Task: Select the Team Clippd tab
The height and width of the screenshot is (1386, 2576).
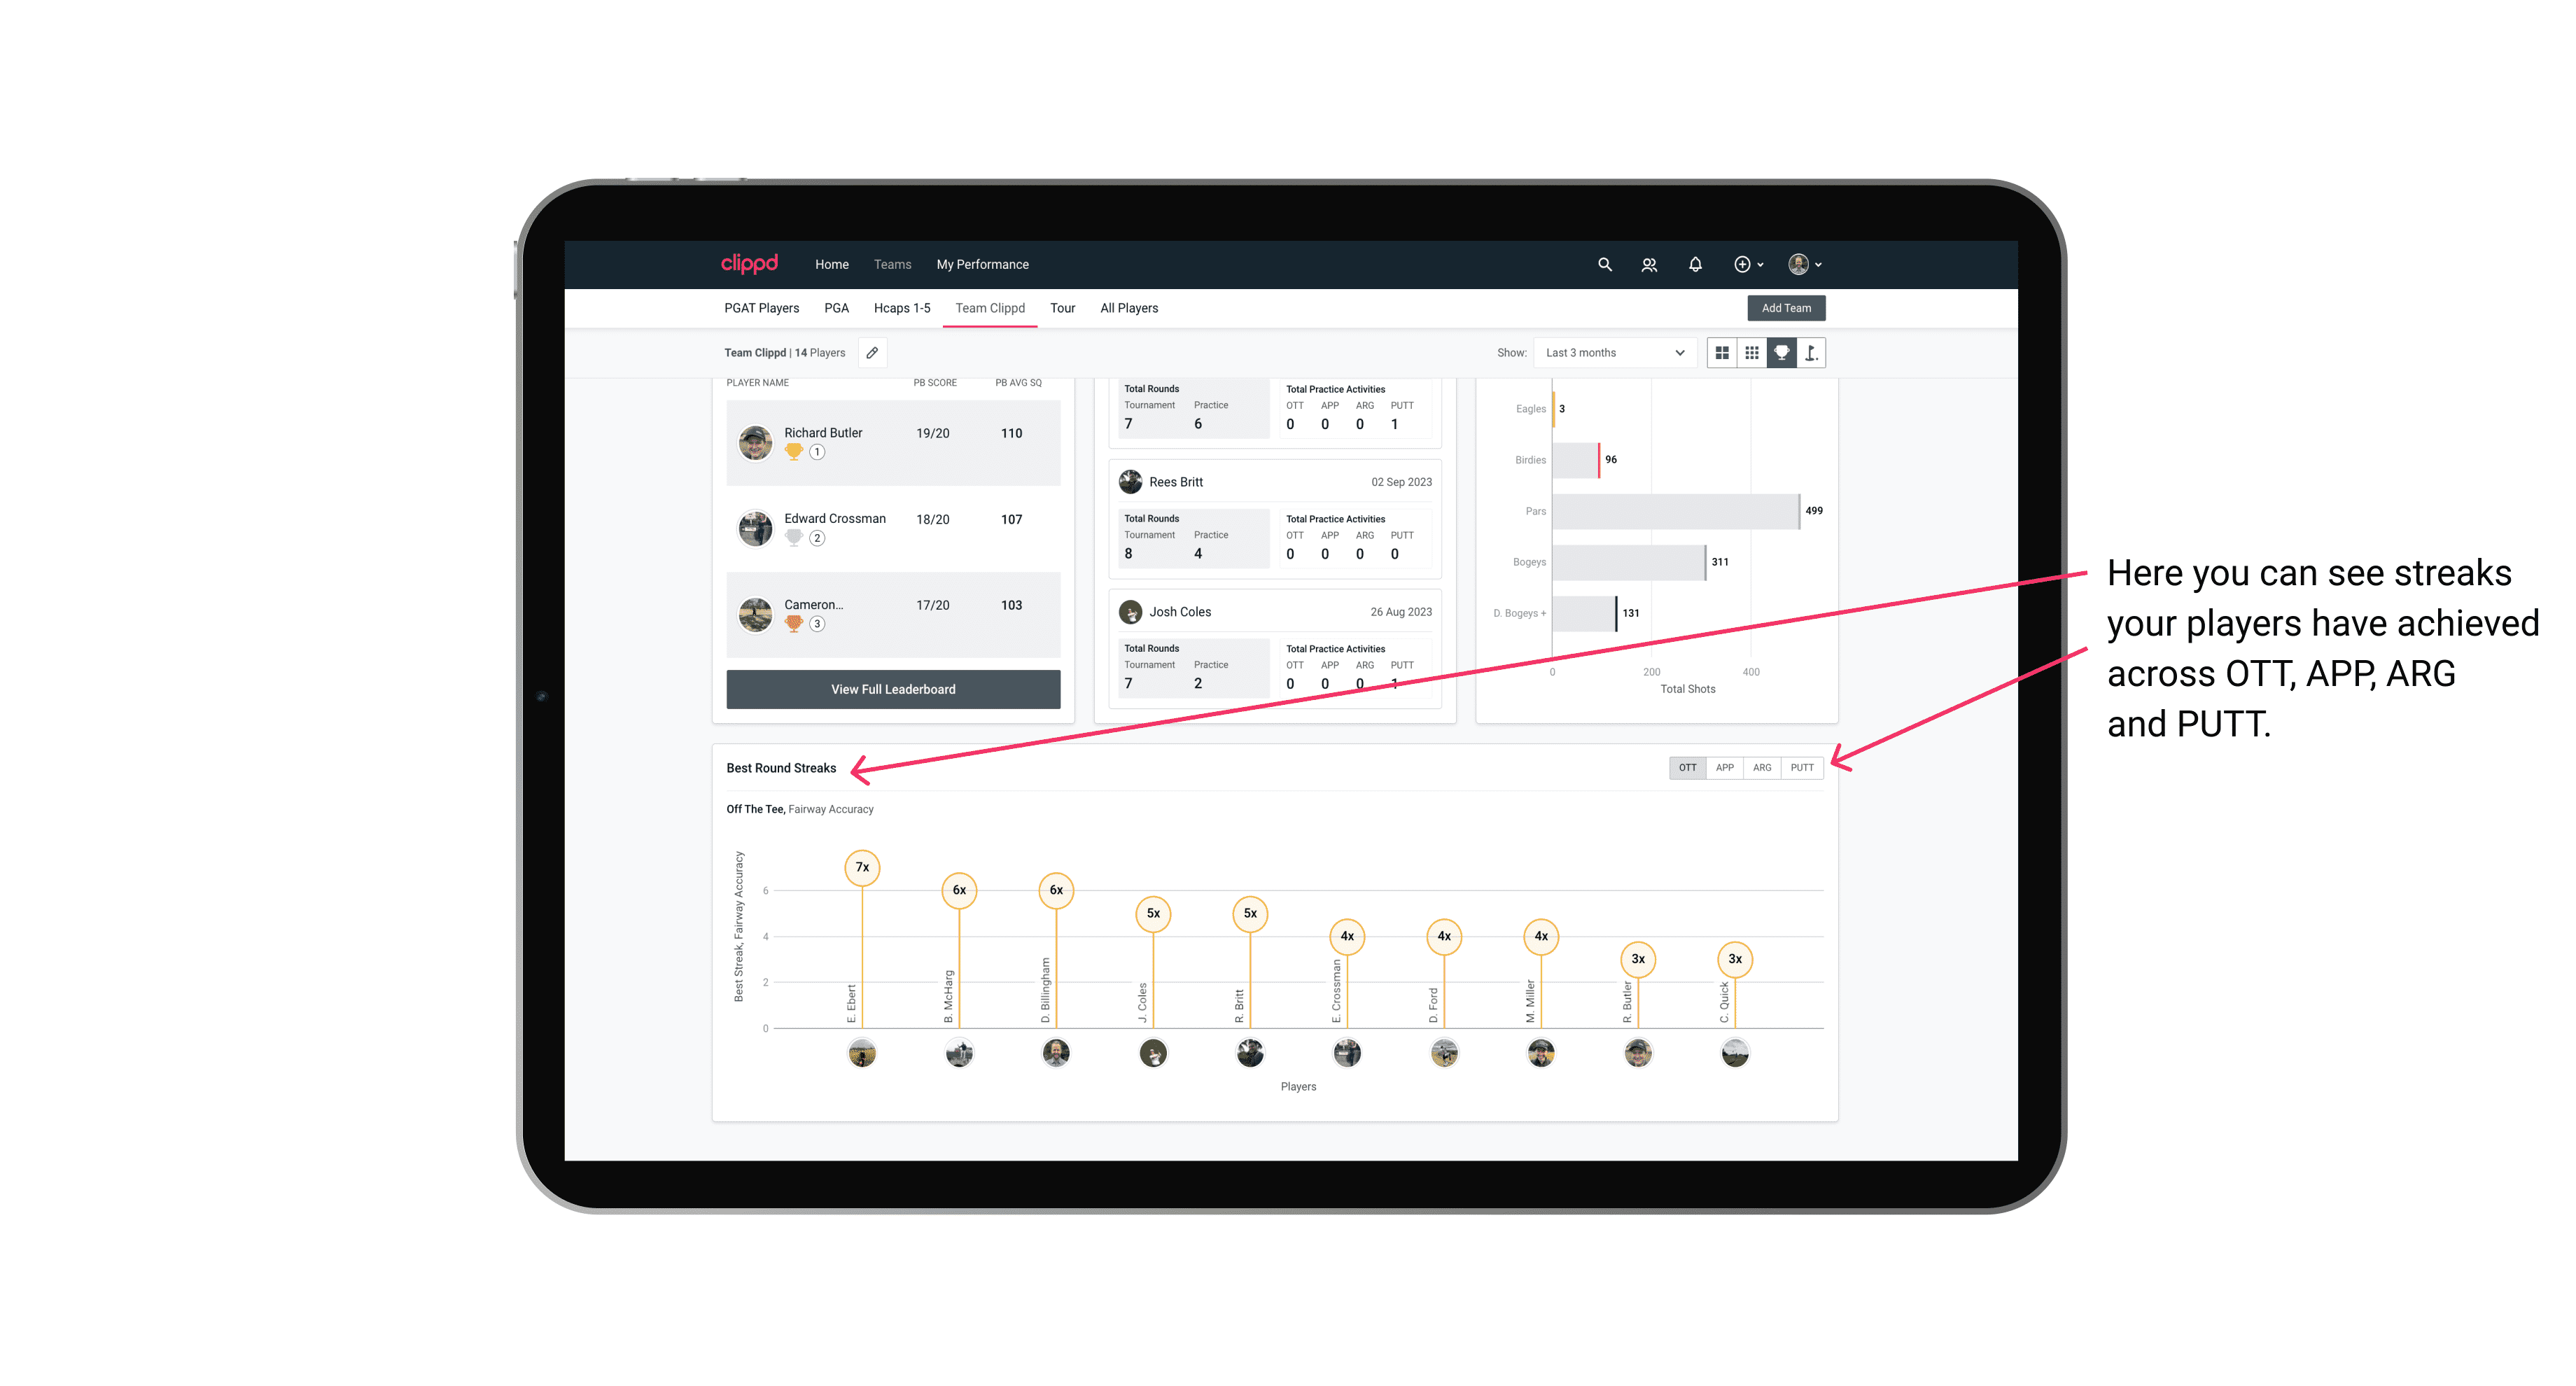Action: pos(991,309)
